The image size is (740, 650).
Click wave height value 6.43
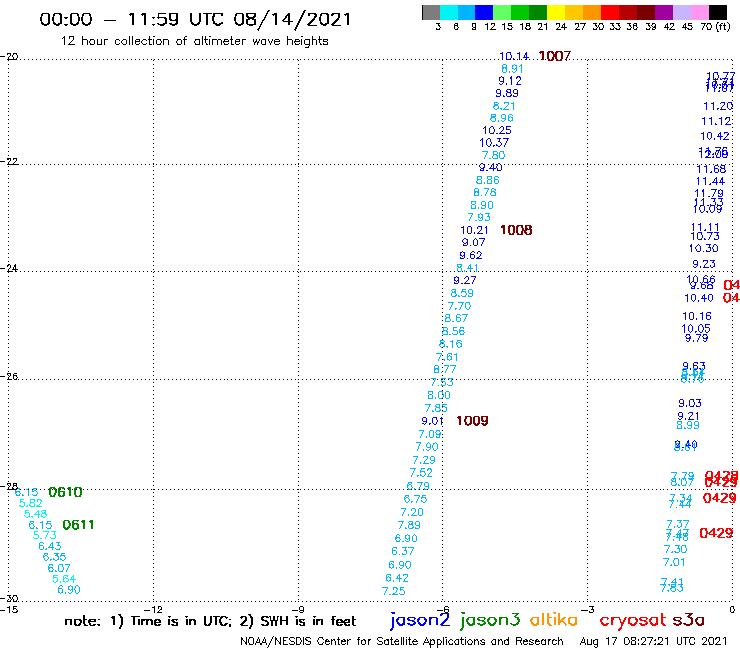point(50,546)
